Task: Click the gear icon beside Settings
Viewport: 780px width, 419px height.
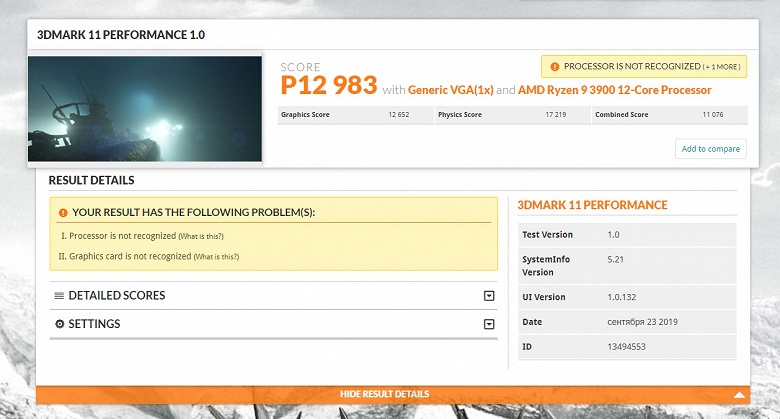Action: coord(60,324)
